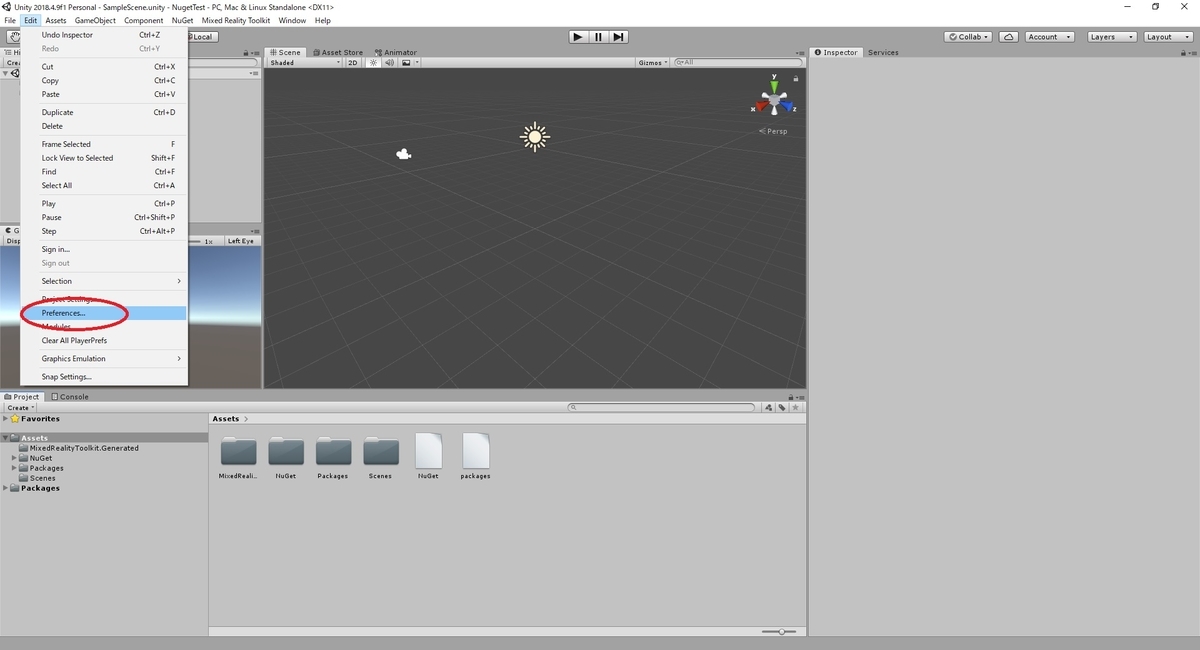This screenshot has width=1200, height=650.
Task: Expand the bottom root Packages tree node
Action: tap(6, 488)
